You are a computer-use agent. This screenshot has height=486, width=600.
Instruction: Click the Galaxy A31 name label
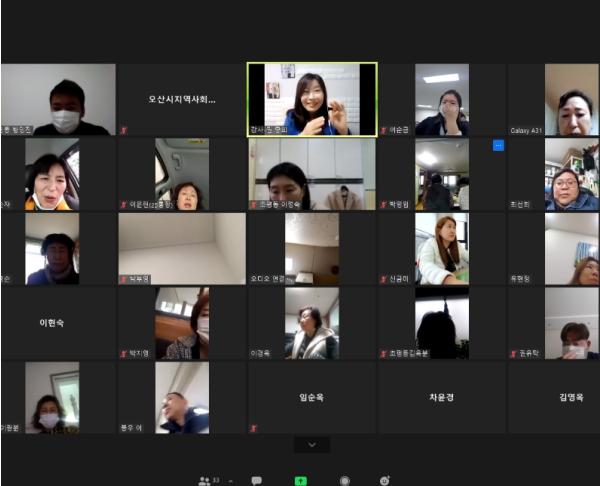(526, 130)
